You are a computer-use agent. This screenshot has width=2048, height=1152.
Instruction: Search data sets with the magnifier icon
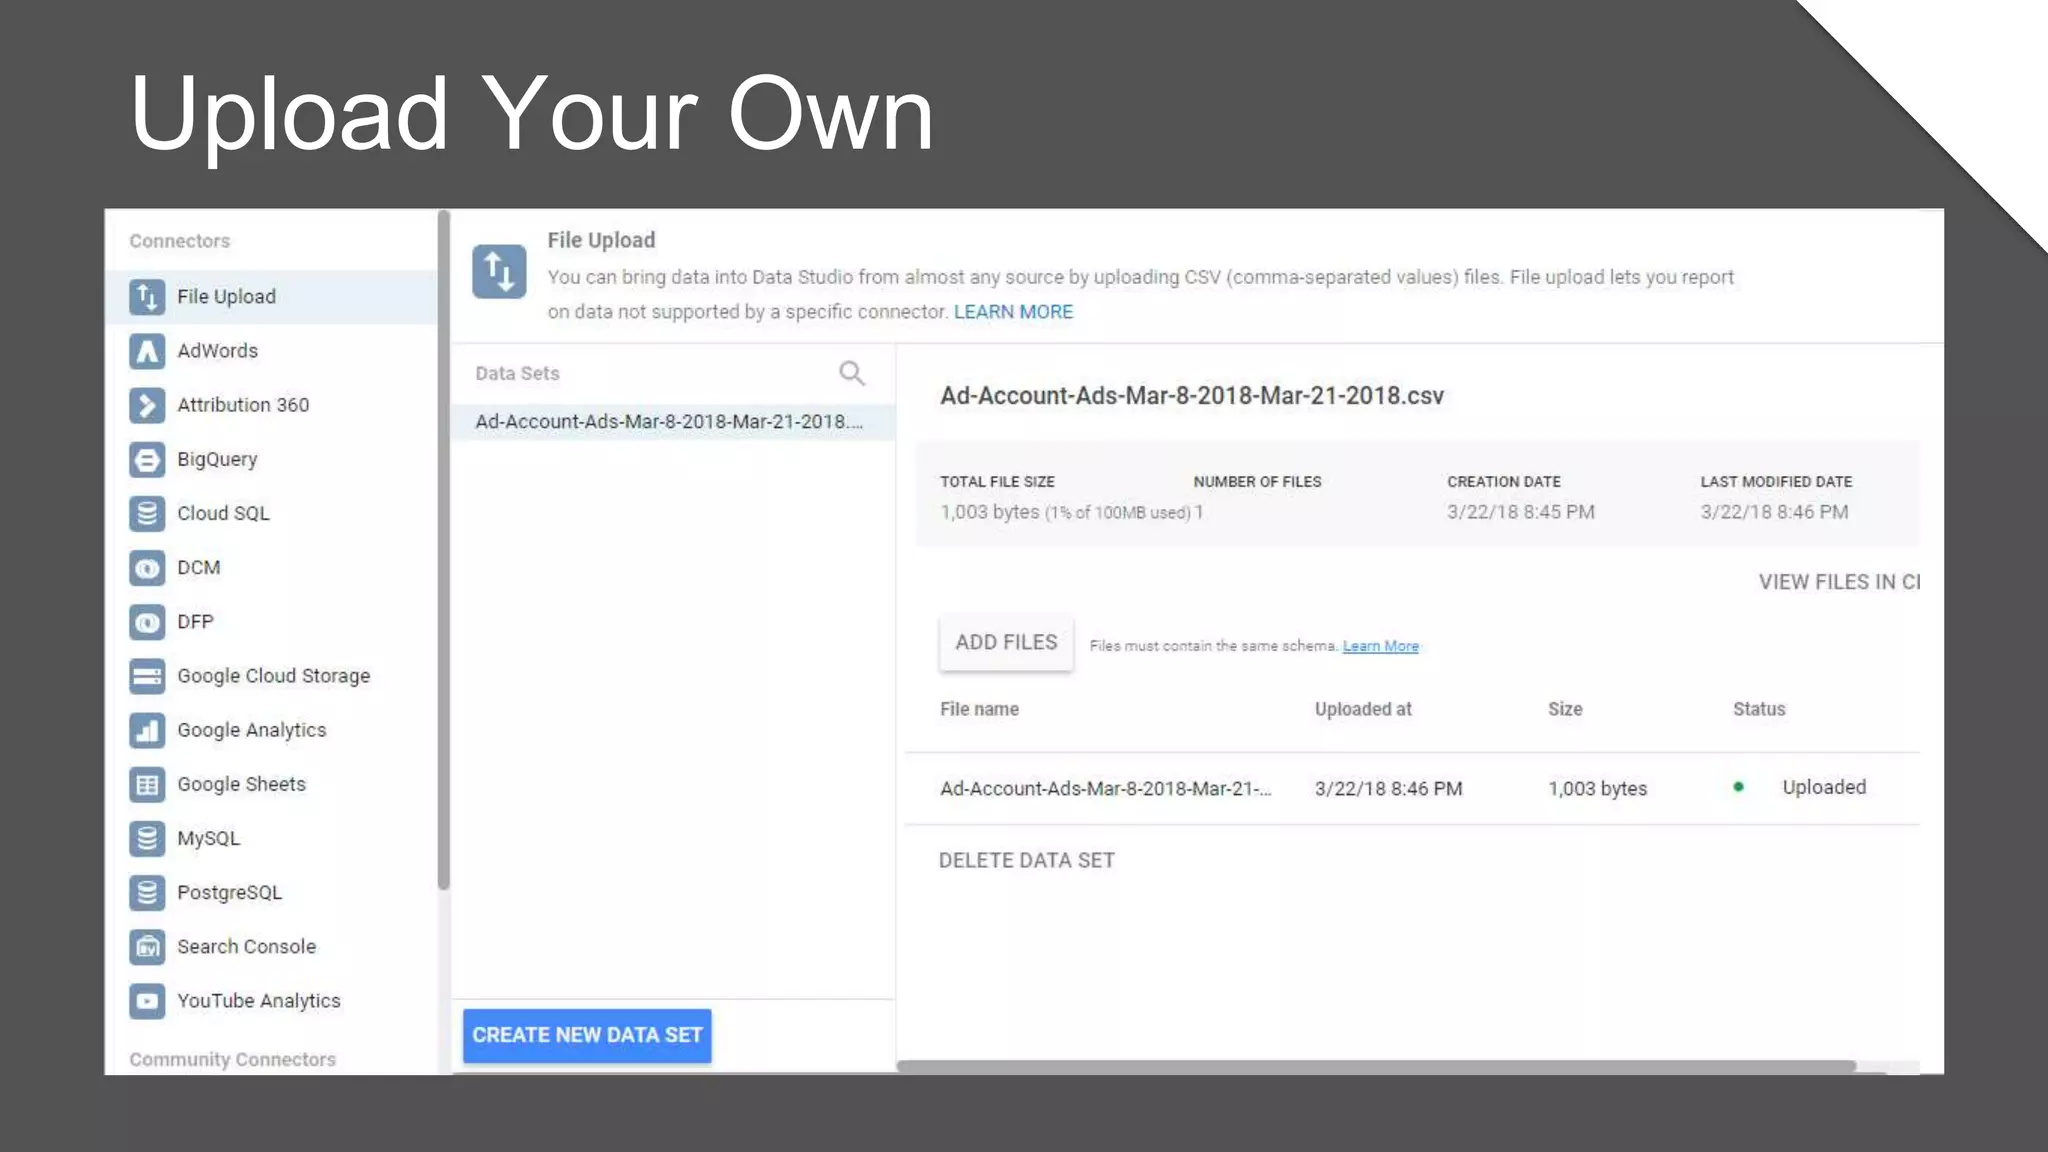(851, 374)
